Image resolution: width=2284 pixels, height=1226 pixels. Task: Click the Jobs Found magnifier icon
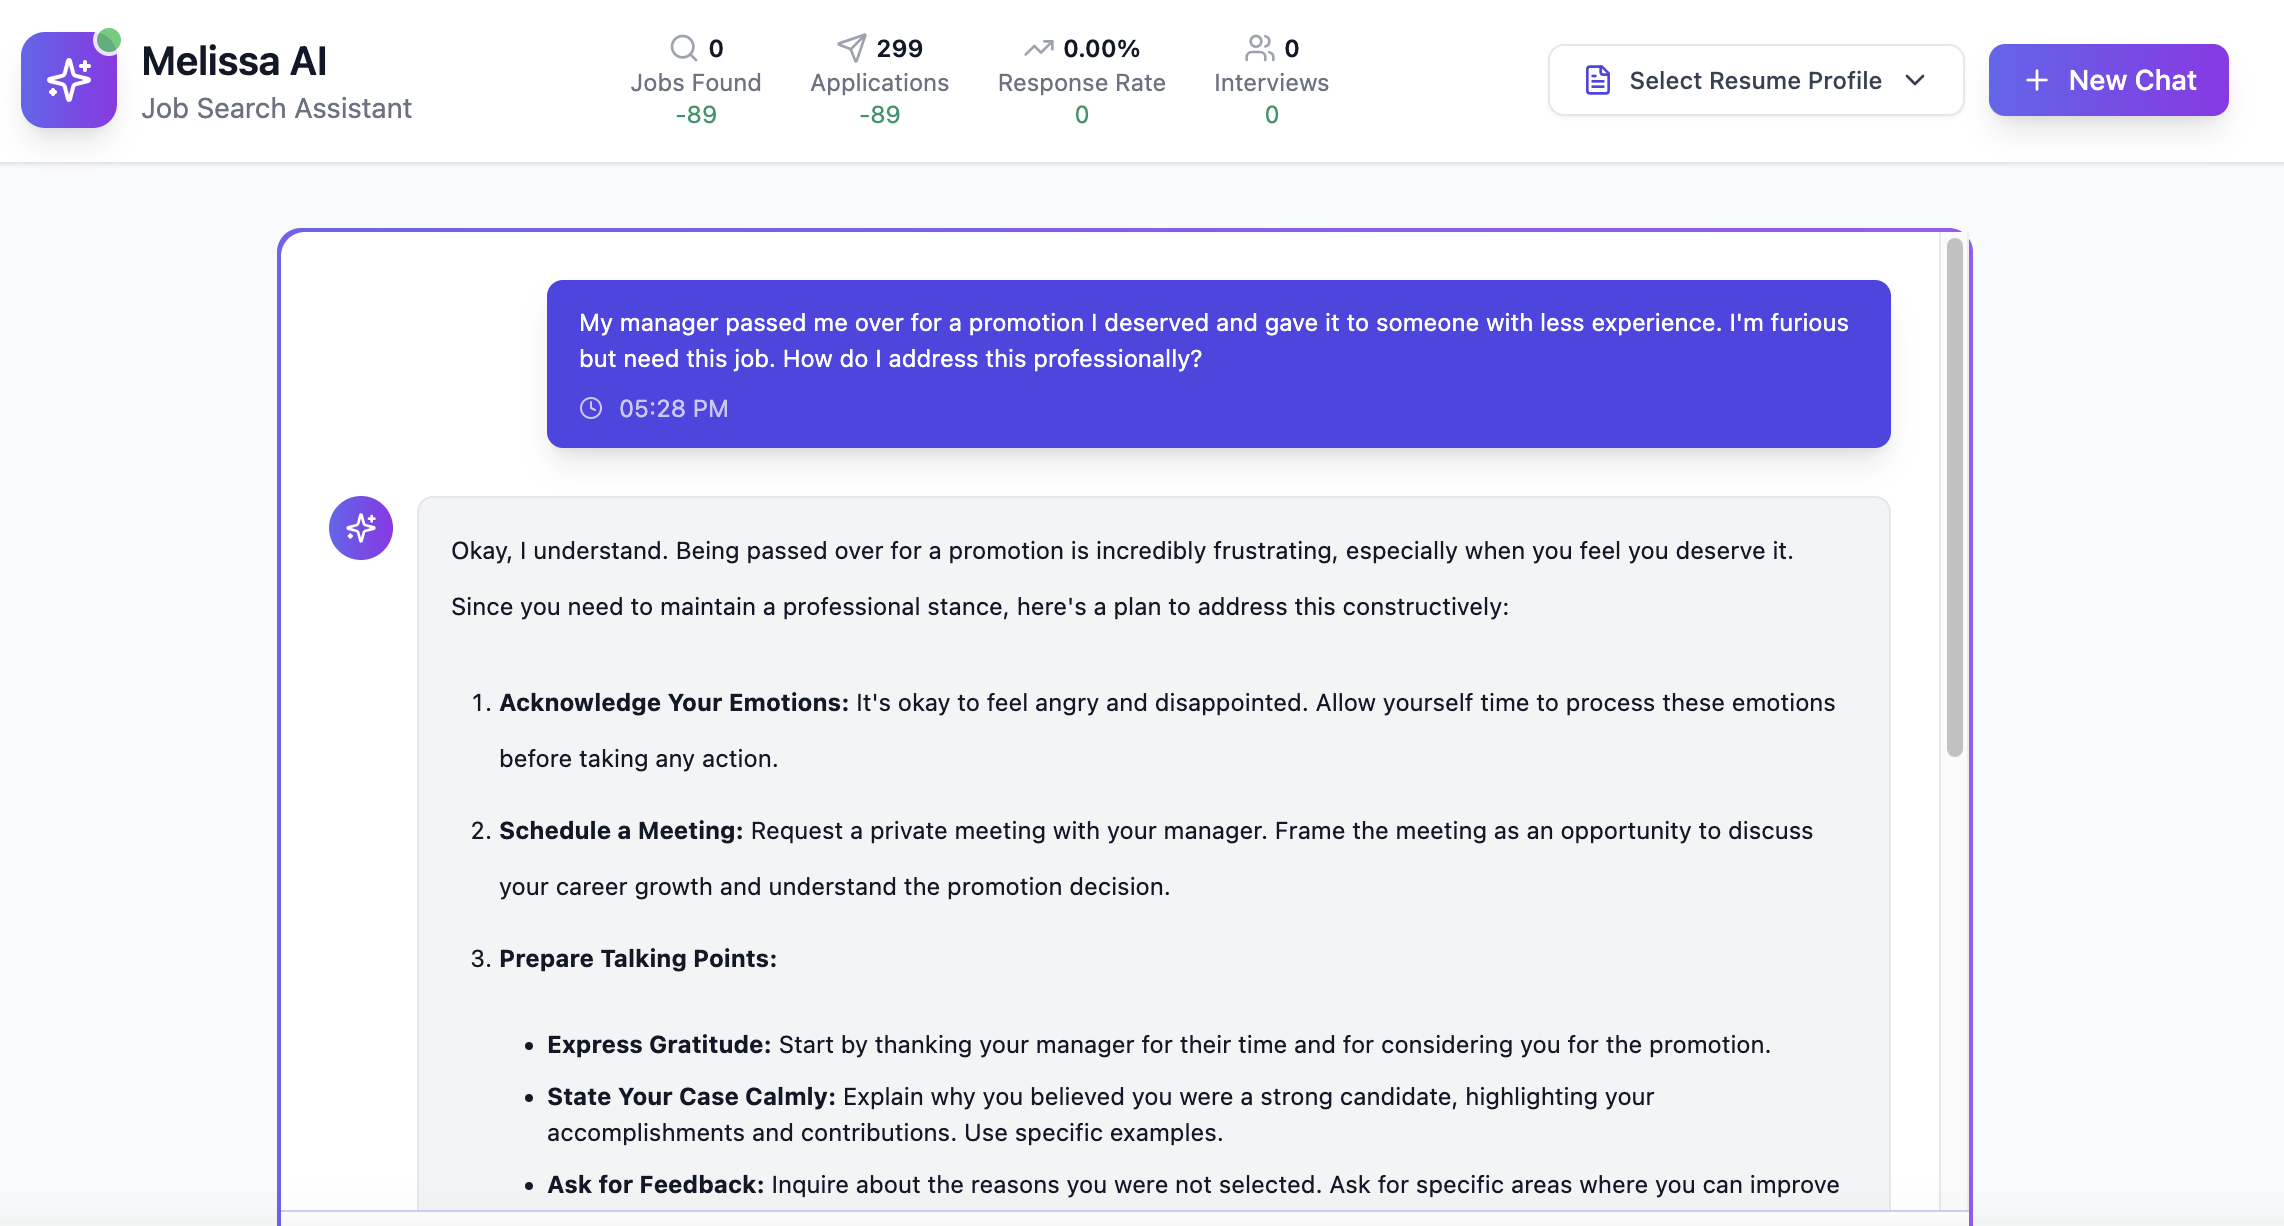(x=683, y=48)
